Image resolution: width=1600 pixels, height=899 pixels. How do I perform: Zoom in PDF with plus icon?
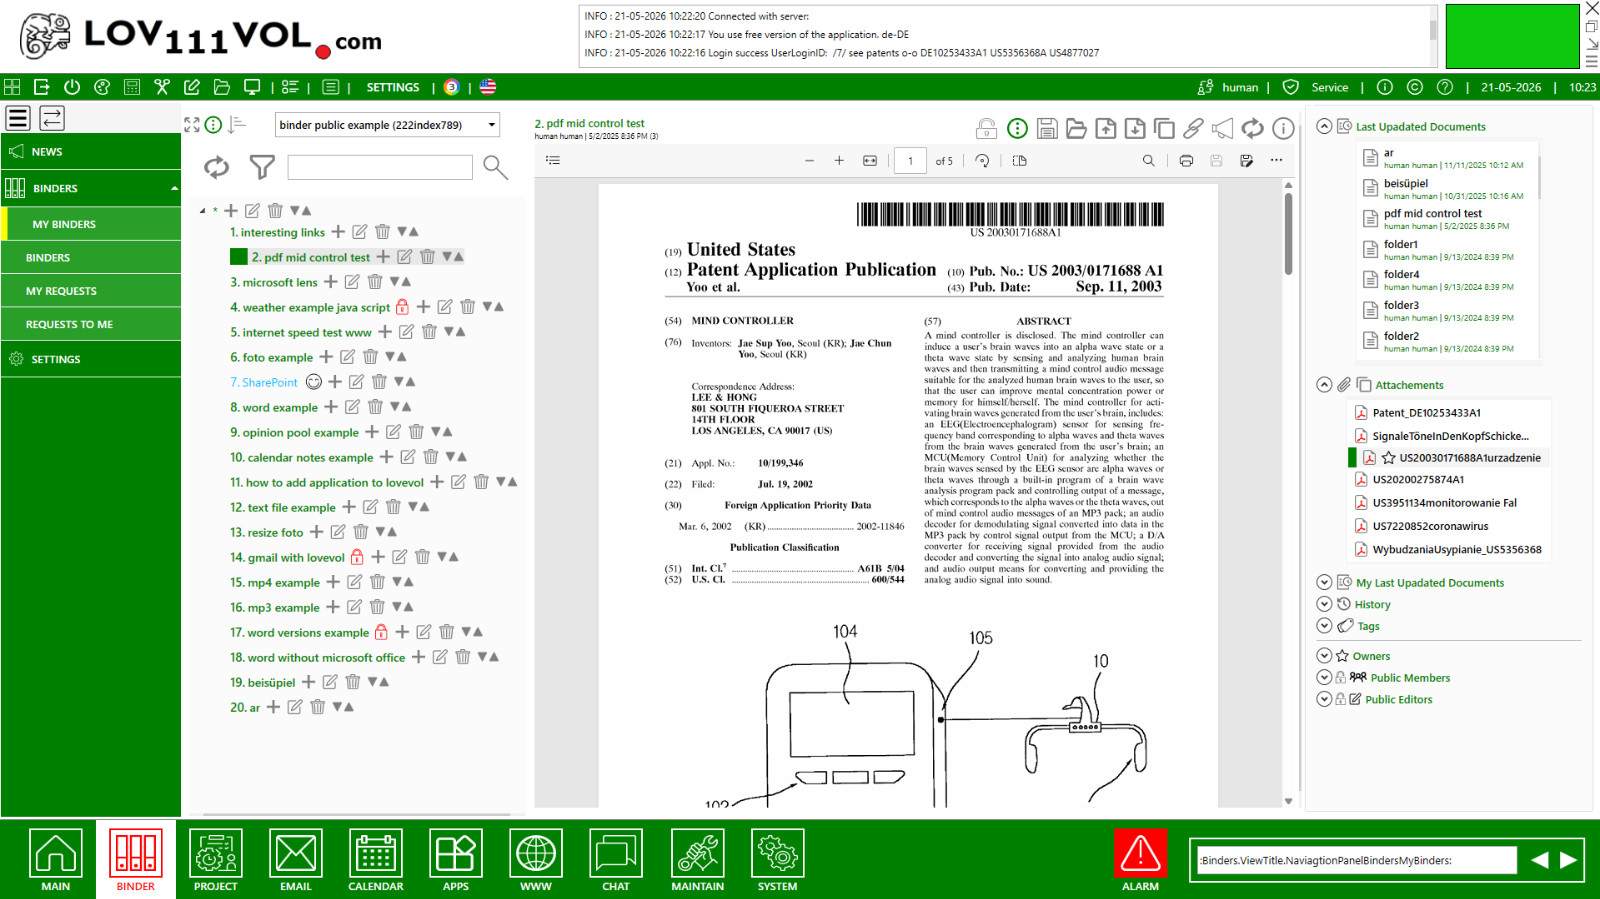pyautogui.click(x=839, y=161)
